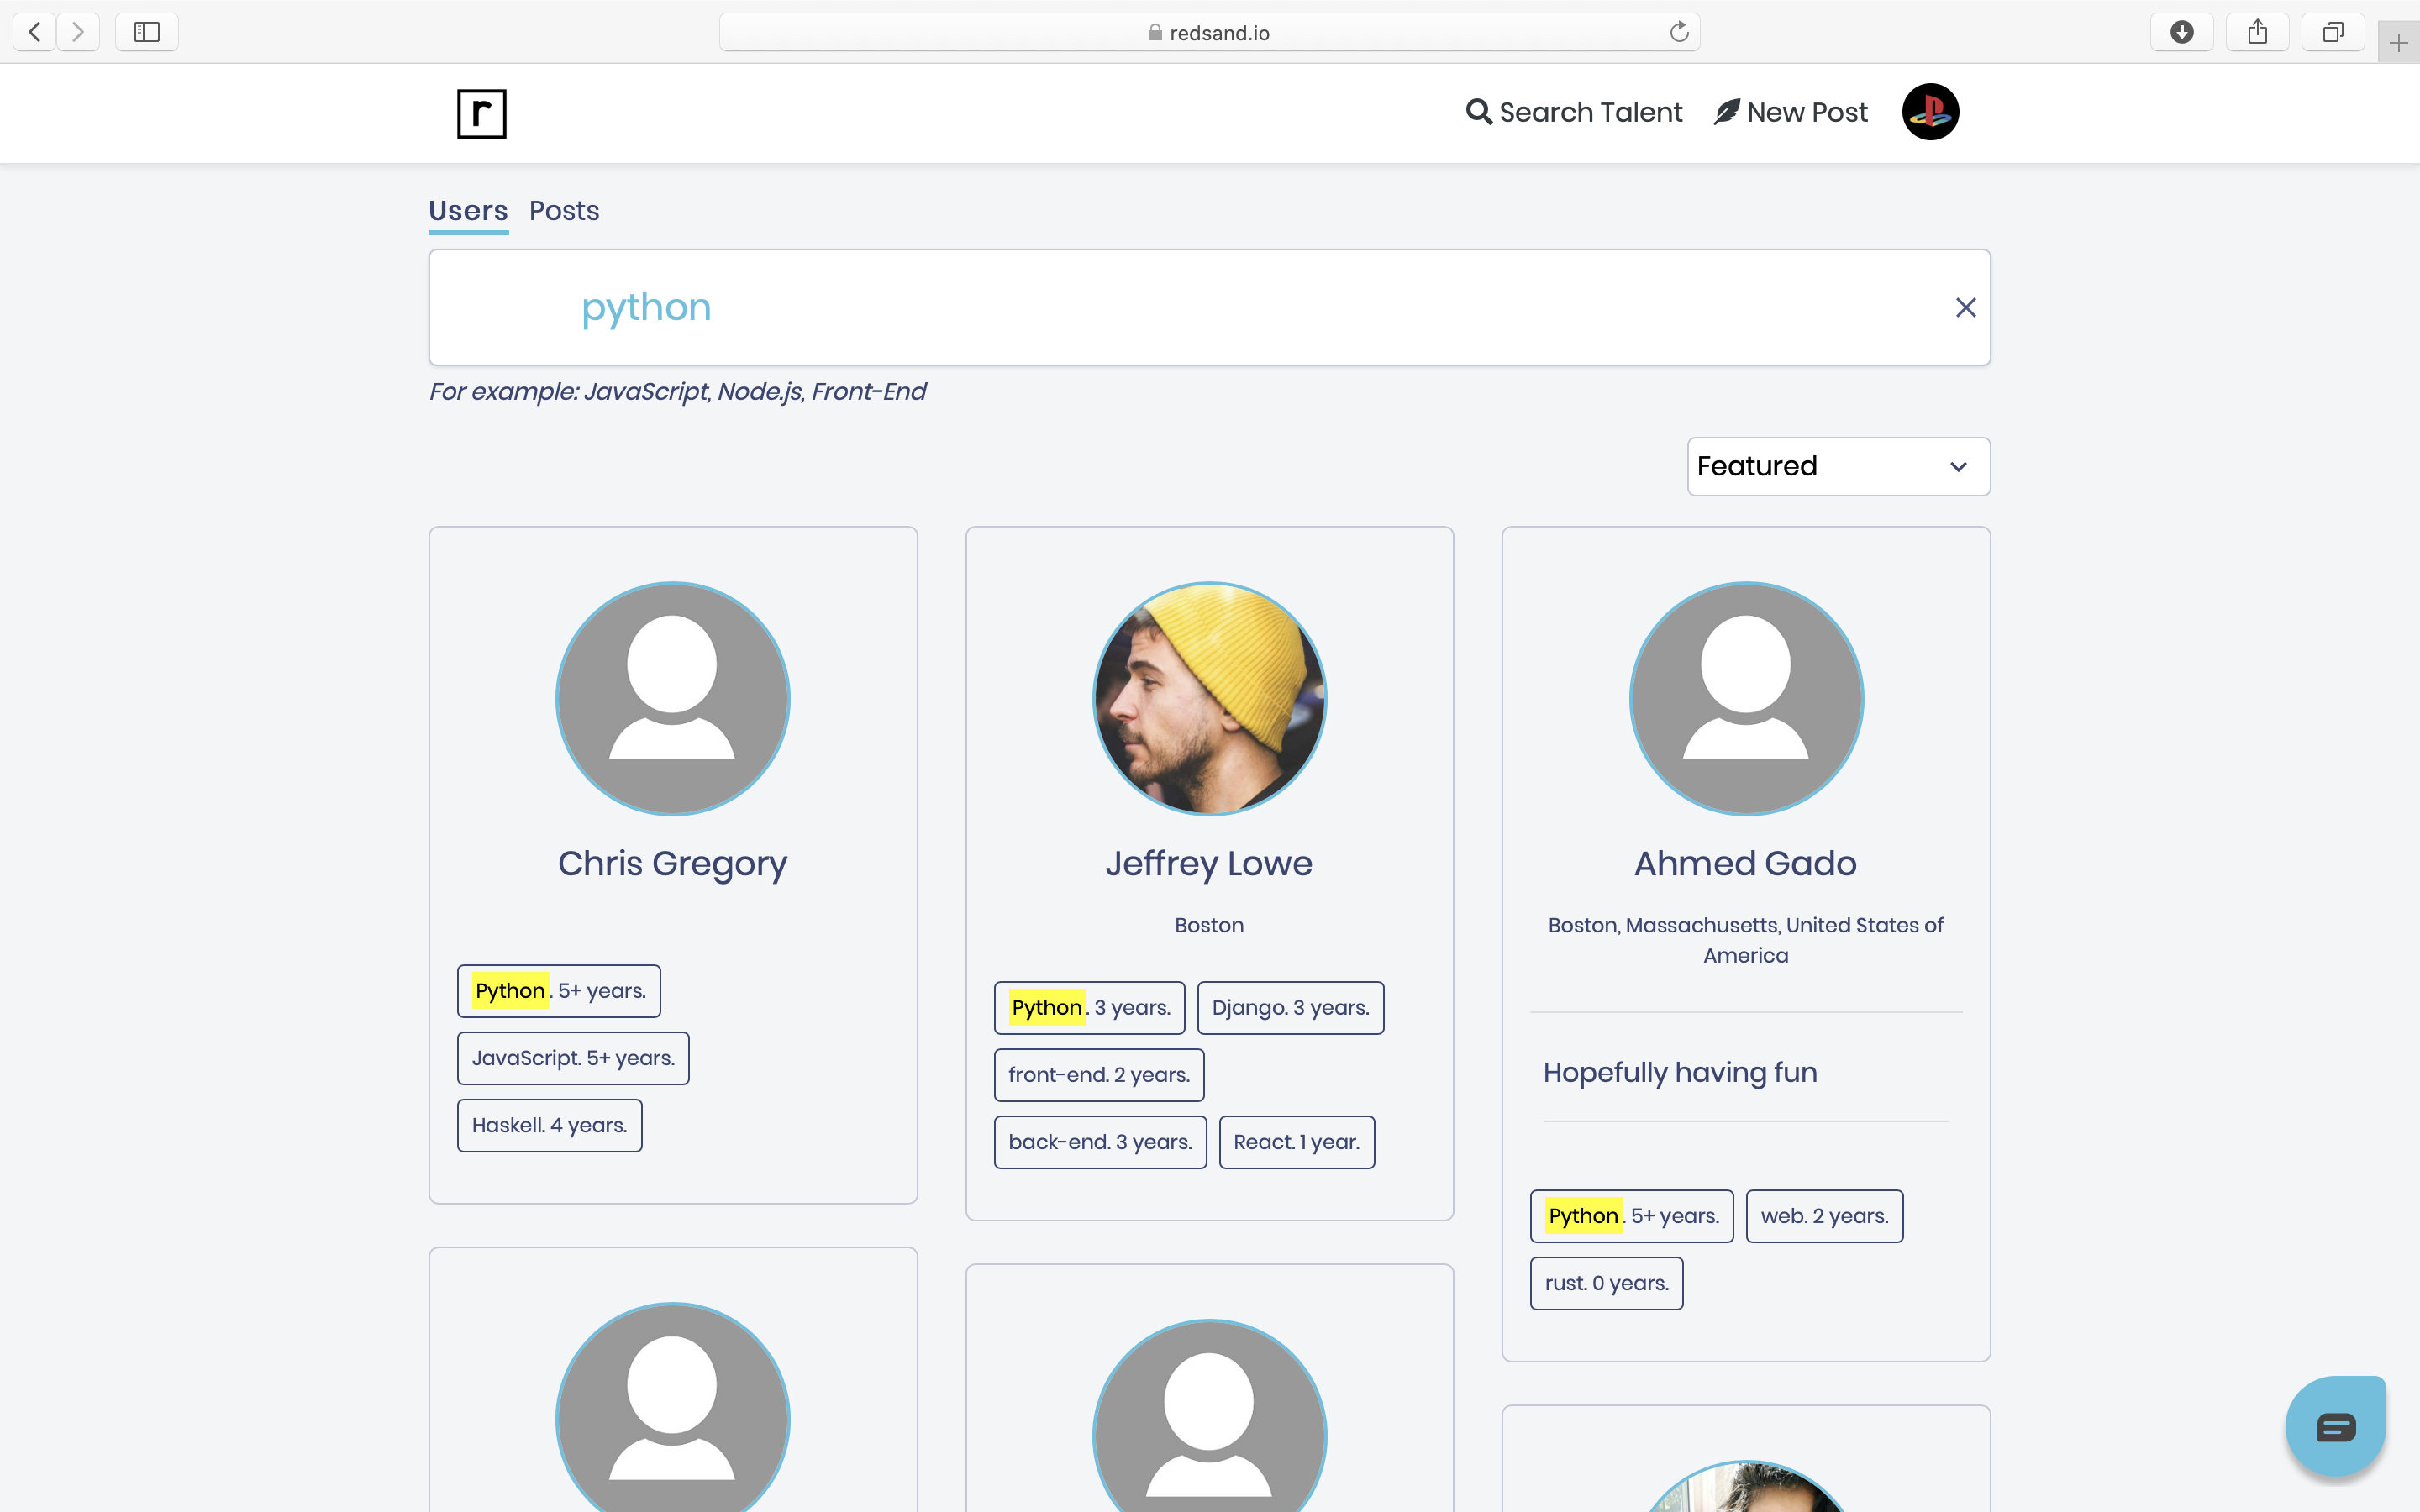Clear the python search with the X
2420x1512 pixels.
click(x=1965, y=307)
